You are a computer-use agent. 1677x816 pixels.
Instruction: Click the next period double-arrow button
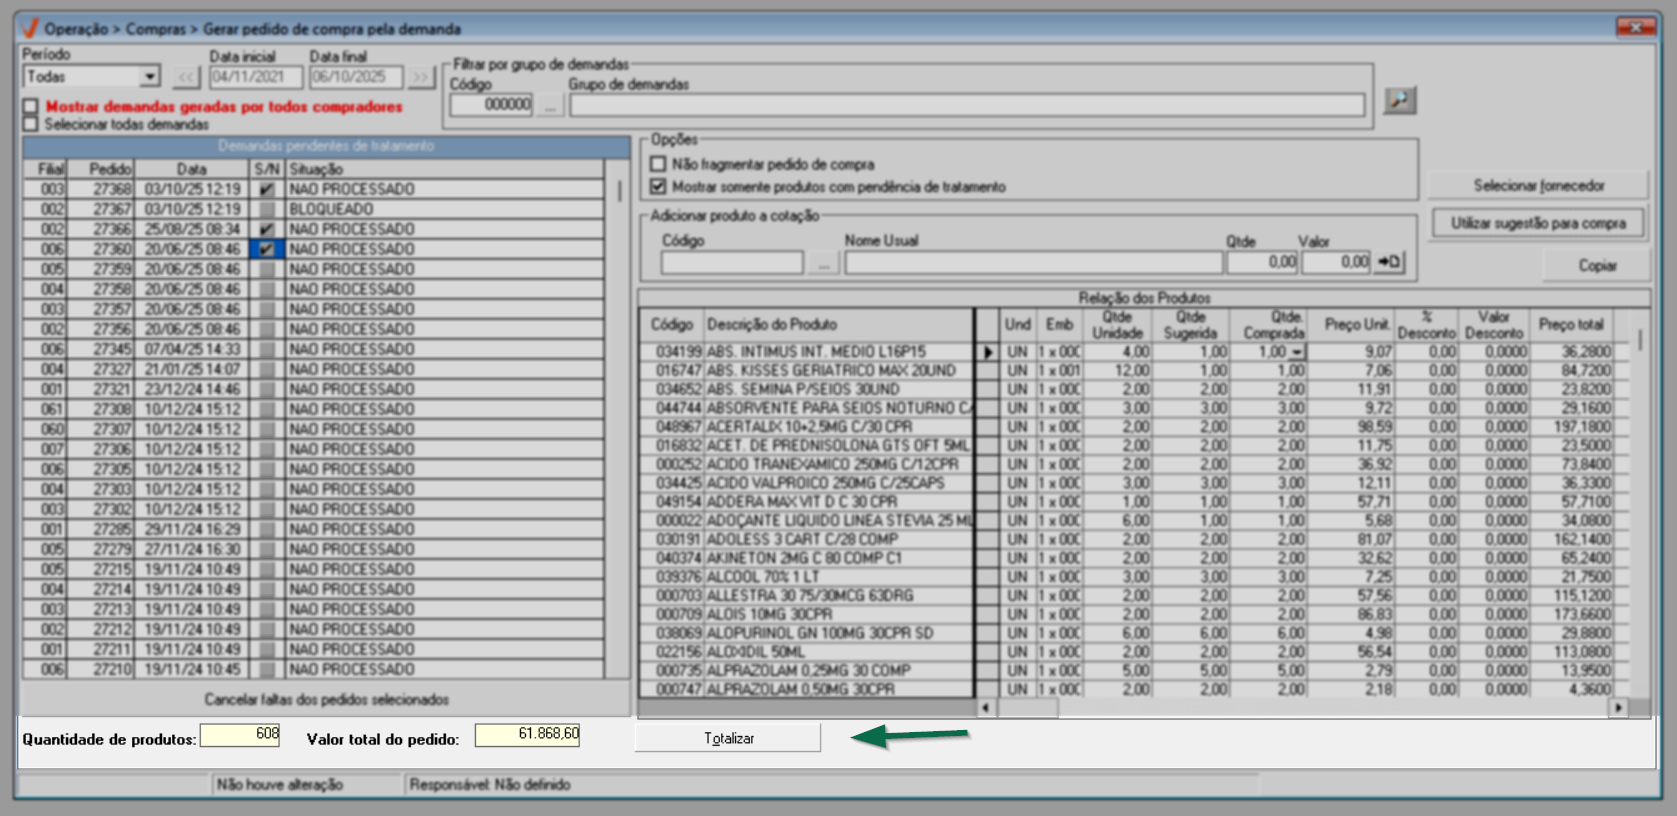(421, 78)
